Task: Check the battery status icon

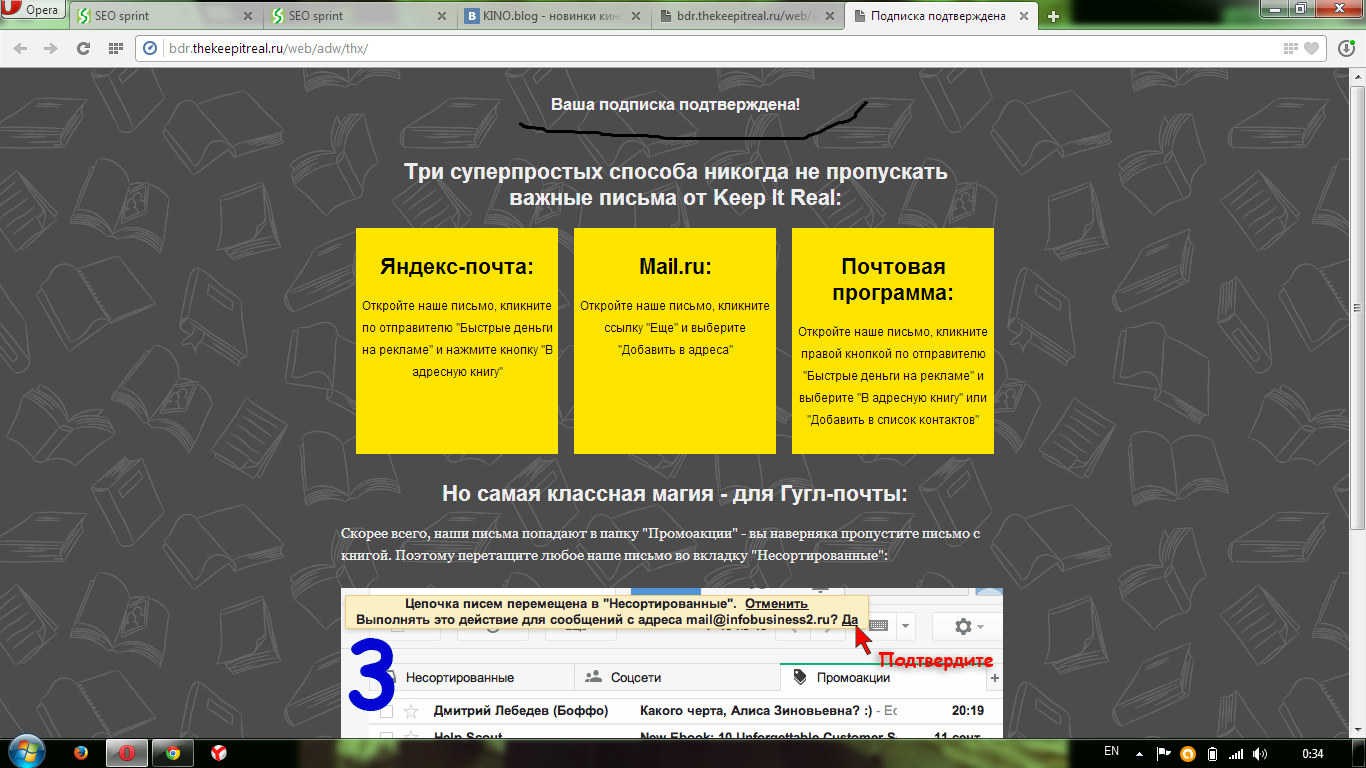Action: [1212, 753]
